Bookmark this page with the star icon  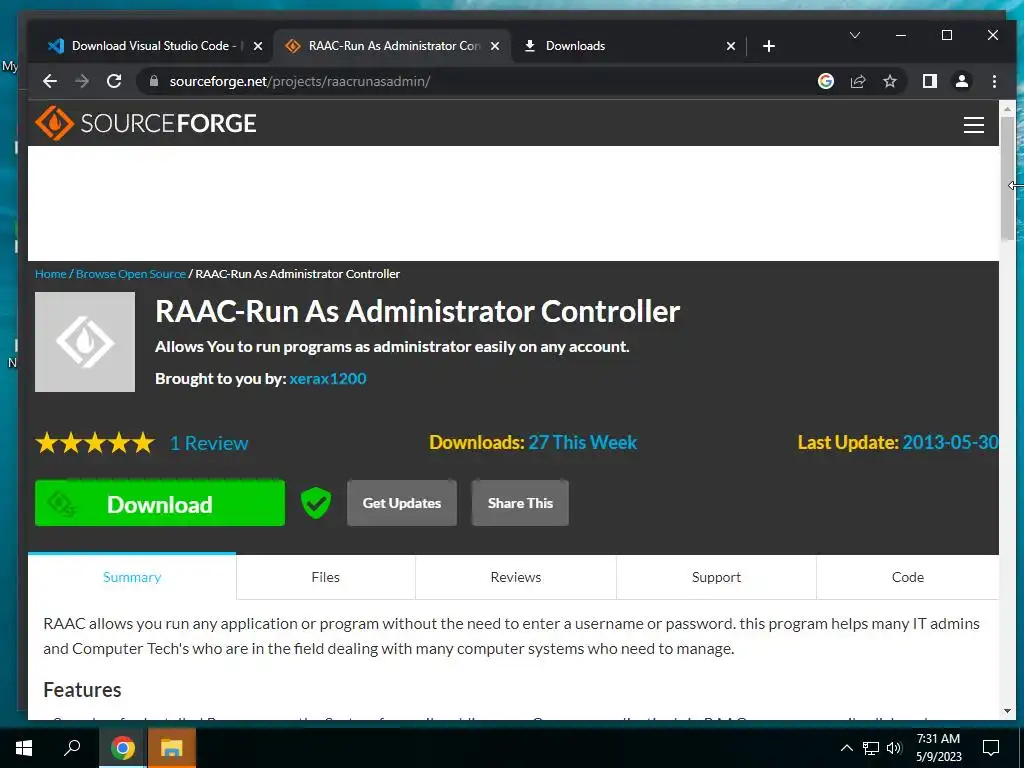[x=889, y=81]
